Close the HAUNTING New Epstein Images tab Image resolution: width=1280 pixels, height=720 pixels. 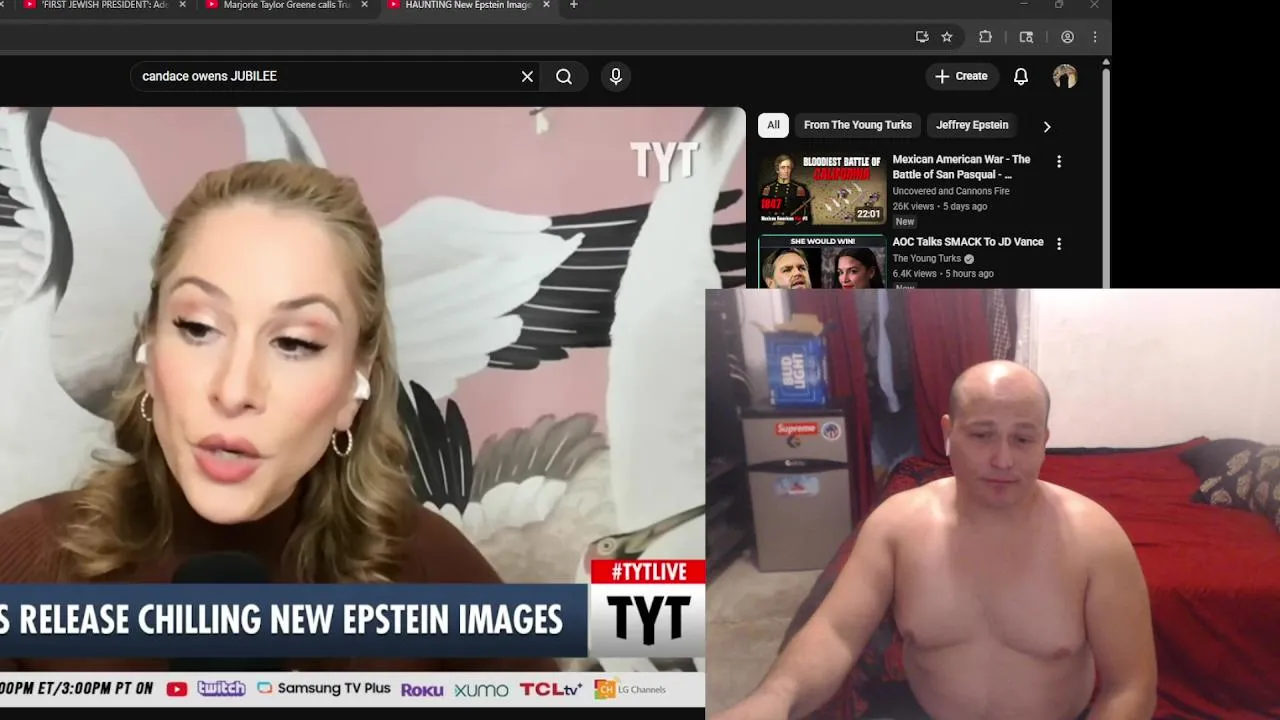pyautogui.click(x=547, y=5)
